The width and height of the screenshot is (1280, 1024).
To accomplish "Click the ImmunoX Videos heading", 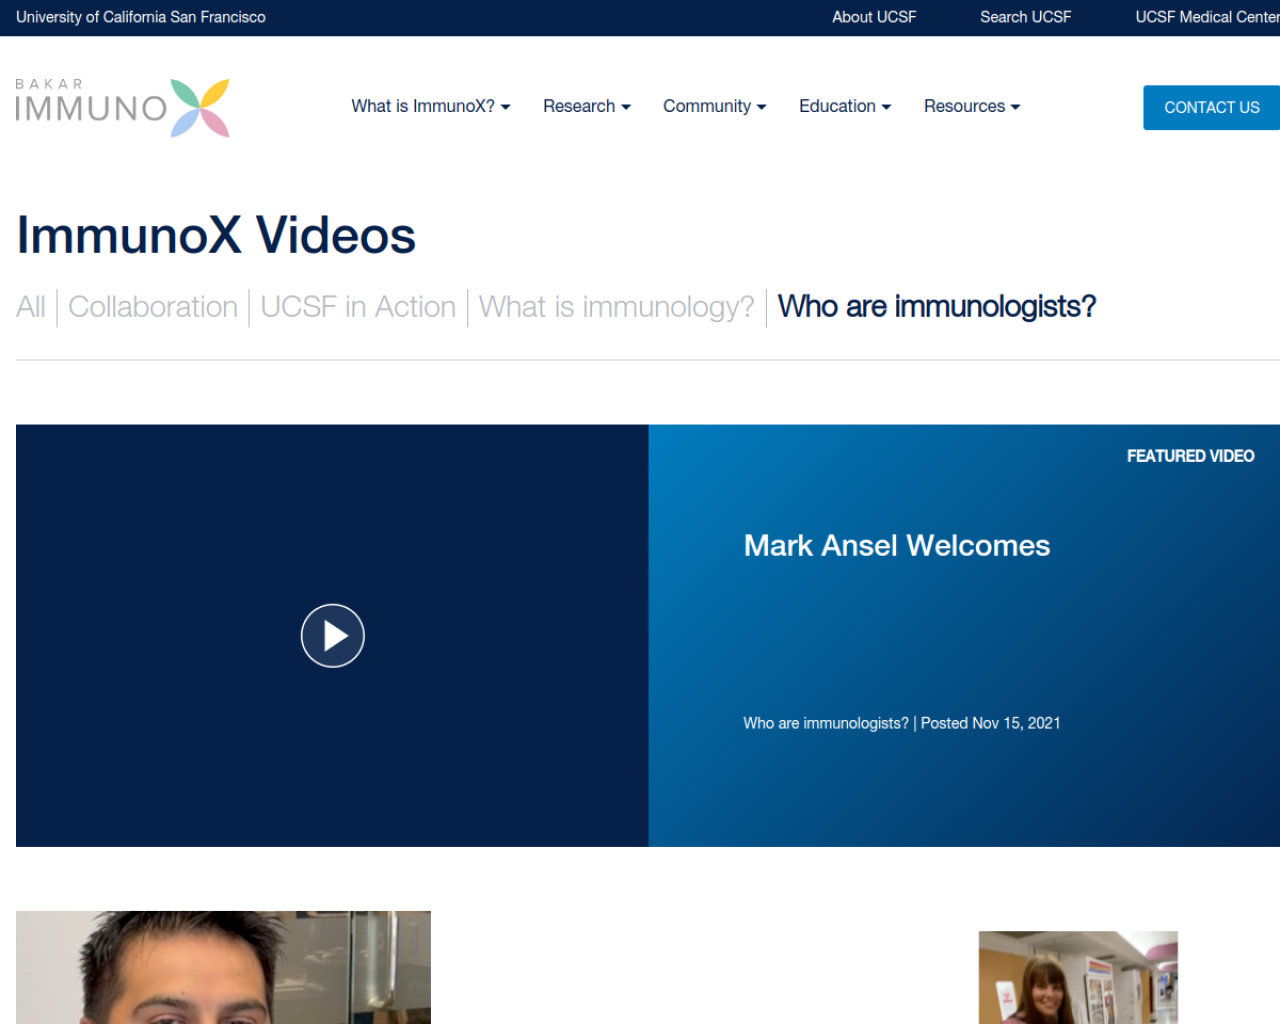I will pyautogui.click(x=216, y=236).
